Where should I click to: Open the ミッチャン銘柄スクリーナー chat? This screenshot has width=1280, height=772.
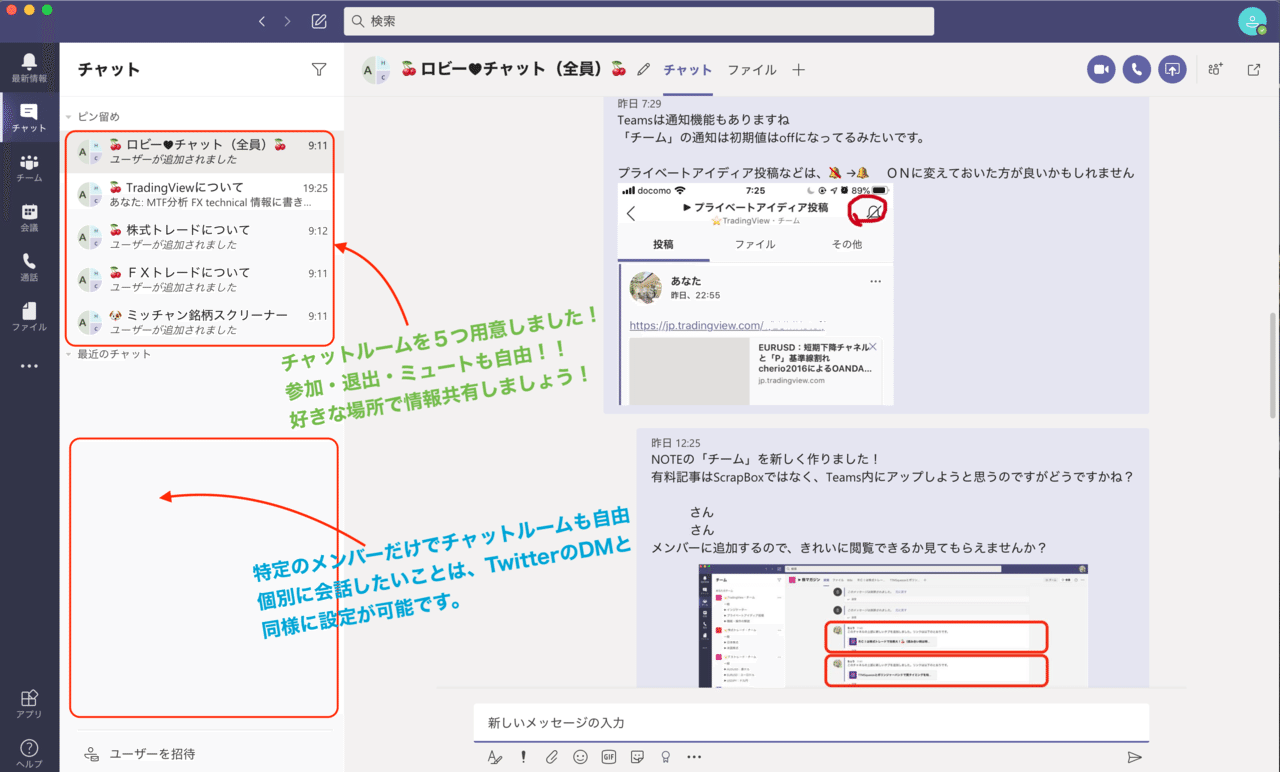tap(202, 322)
